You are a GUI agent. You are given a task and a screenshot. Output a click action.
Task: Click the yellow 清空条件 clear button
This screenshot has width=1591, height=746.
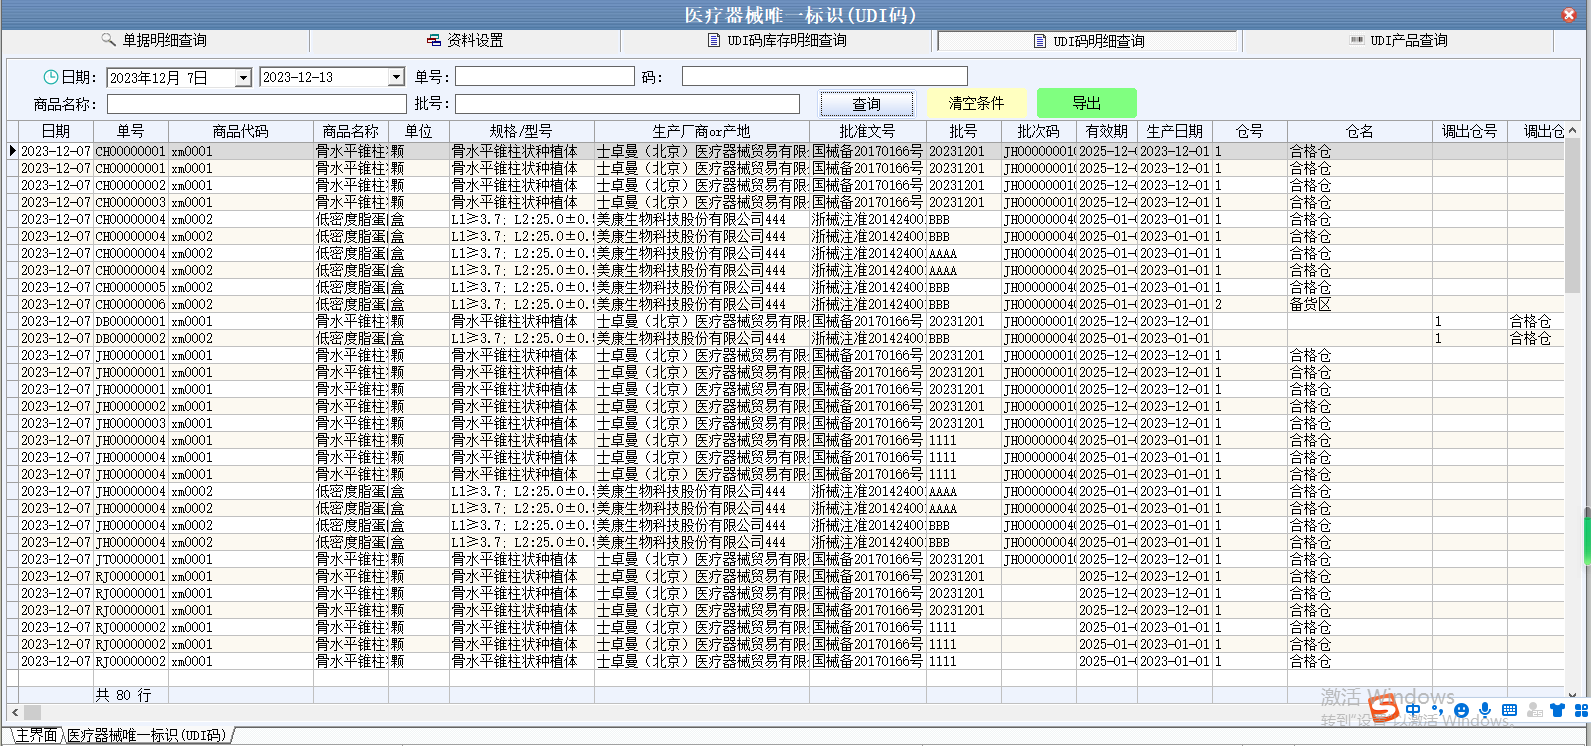point(976,103)
